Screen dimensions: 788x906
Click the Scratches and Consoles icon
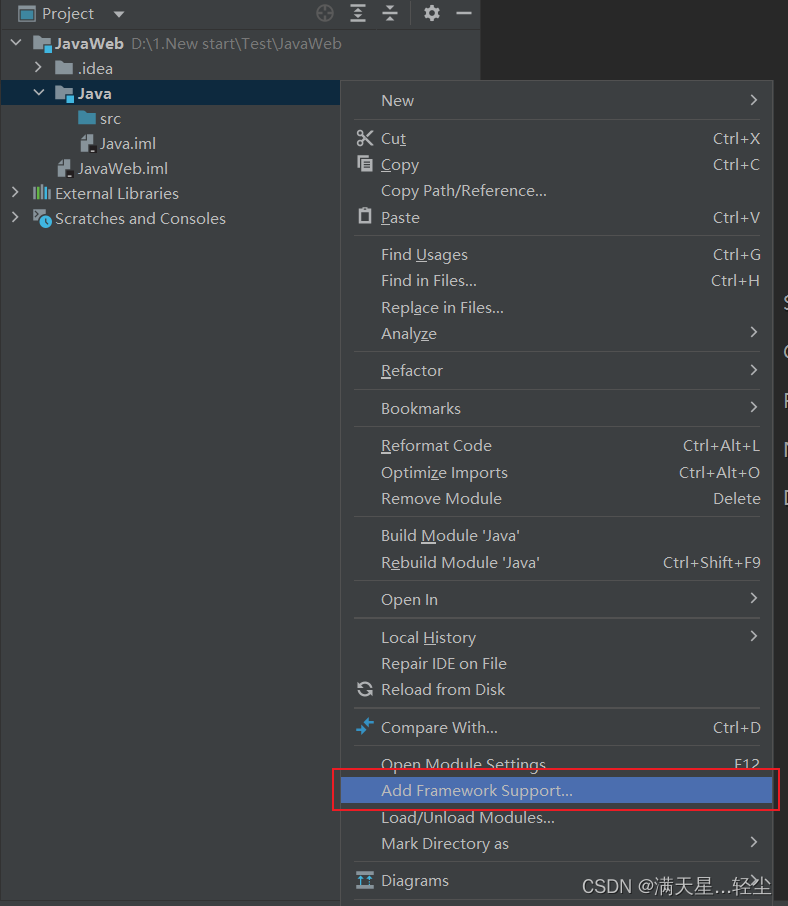(x=42, y=218)
